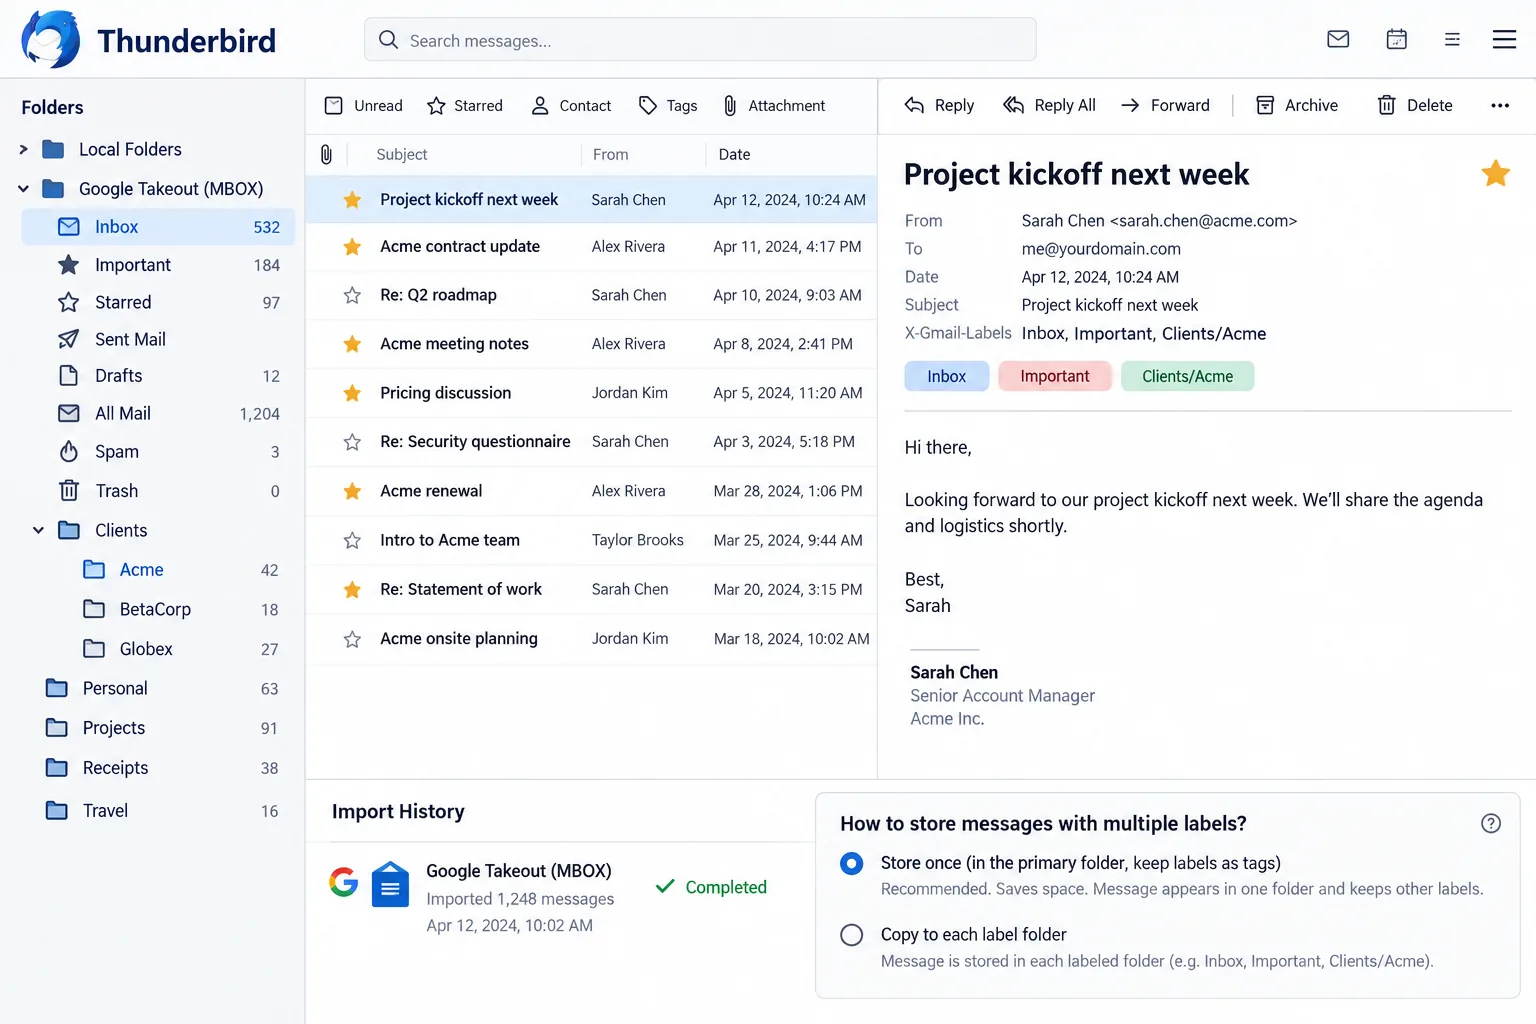The width and height of the screenshot is (1536, 1024).
Task: Click the help icon in the labels panel
Action: pyautogui.click(x=1491, y=823)
